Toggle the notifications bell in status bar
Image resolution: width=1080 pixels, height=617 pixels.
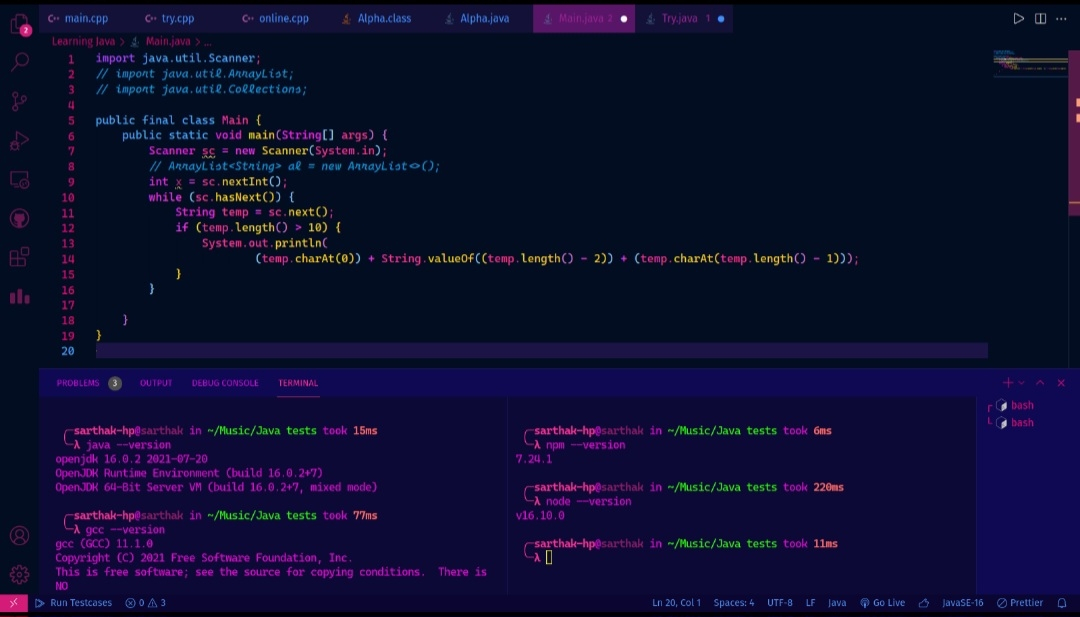pos(1062,603)
